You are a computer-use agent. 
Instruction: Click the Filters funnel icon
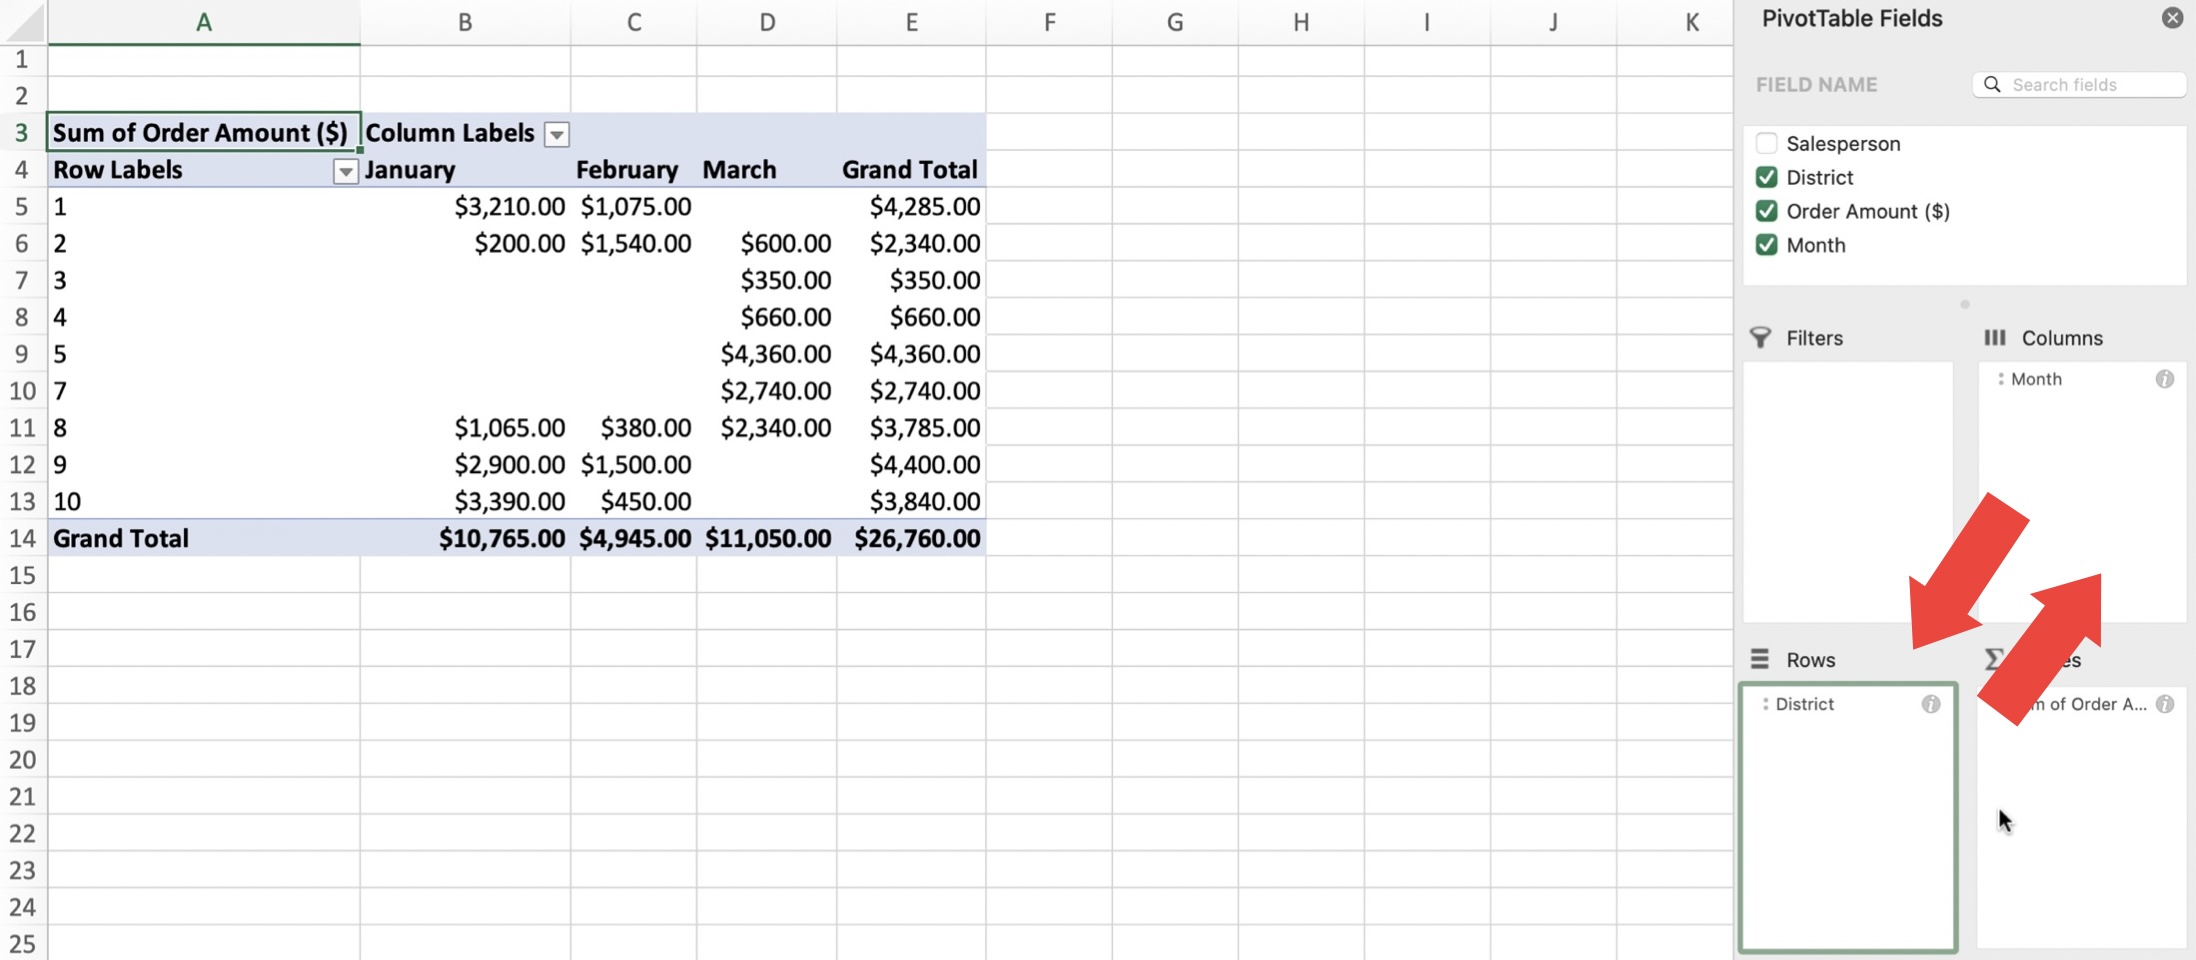(x=1760, y=338)
